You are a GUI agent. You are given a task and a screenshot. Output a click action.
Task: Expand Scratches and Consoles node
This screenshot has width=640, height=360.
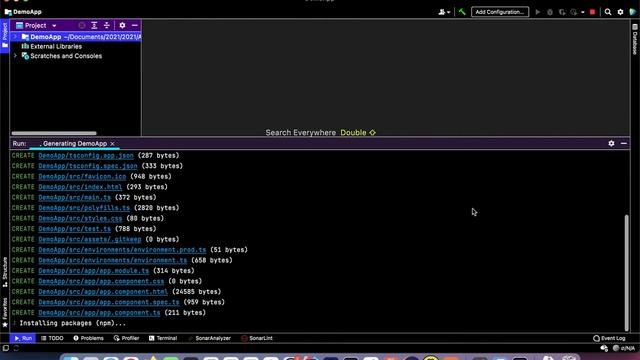(x=15, y=56)
